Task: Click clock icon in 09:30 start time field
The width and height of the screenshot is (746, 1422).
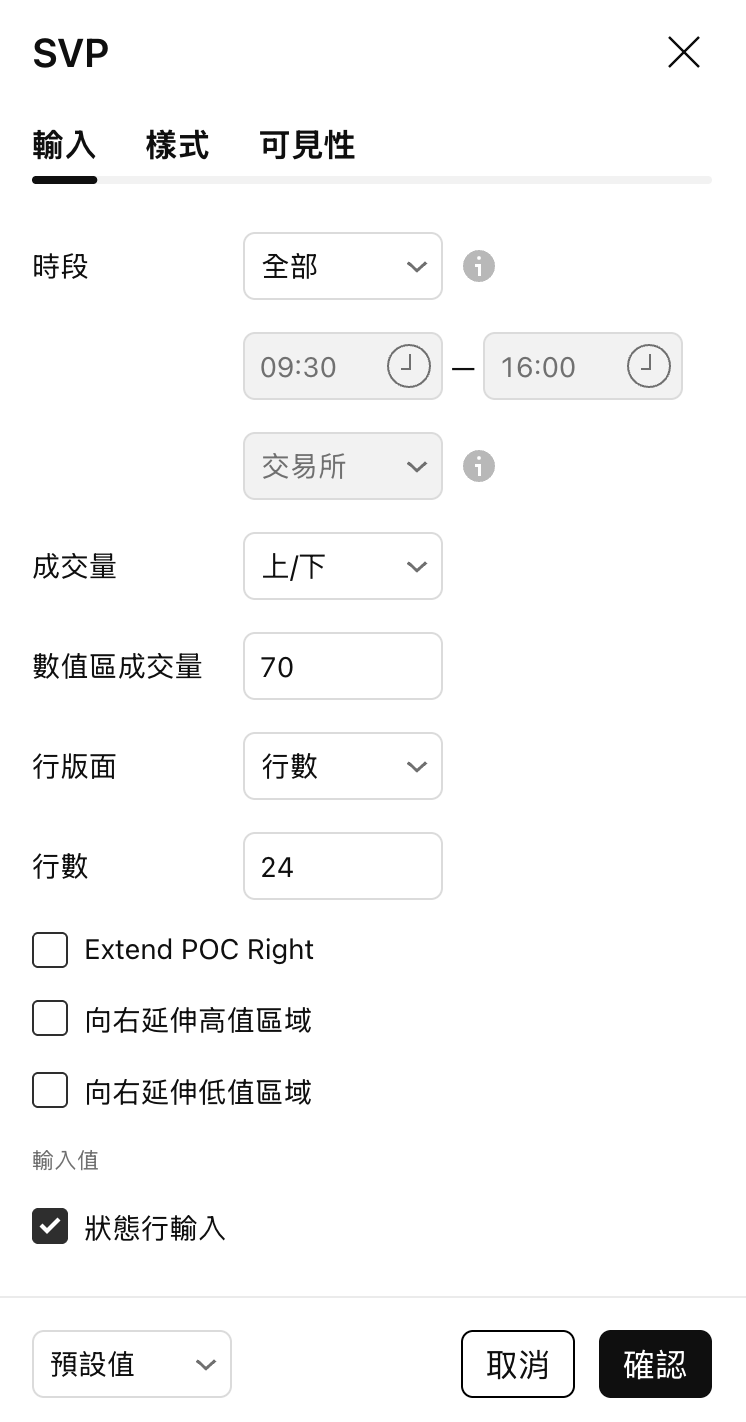Action: [408, 367]
